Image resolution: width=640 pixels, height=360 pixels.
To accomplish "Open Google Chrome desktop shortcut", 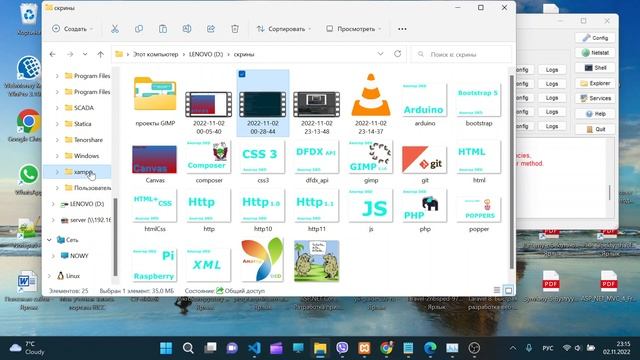I will tap(28, 125).
